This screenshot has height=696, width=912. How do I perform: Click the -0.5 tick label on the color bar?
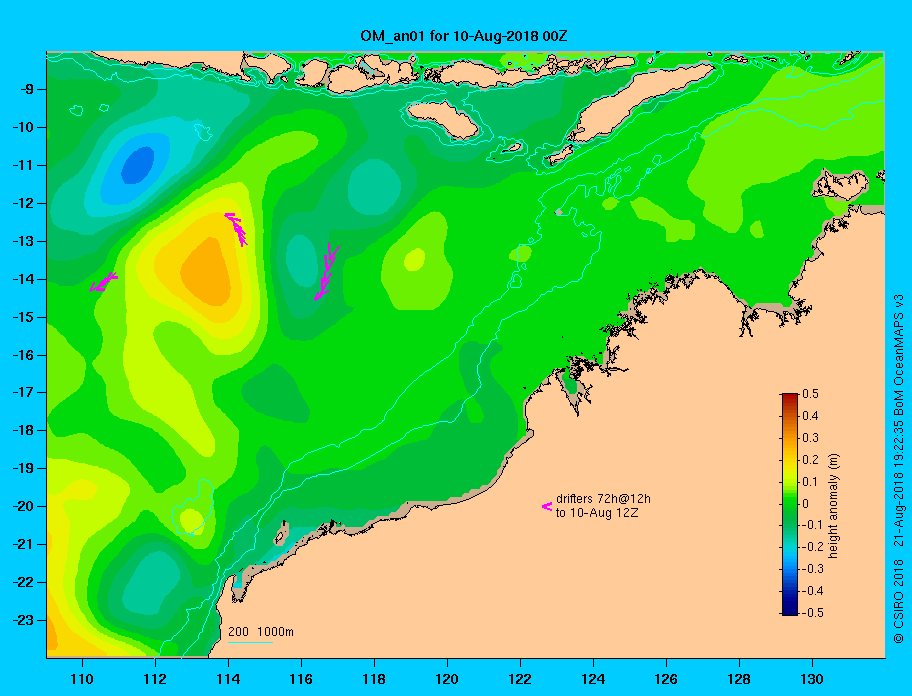point(813,613)
